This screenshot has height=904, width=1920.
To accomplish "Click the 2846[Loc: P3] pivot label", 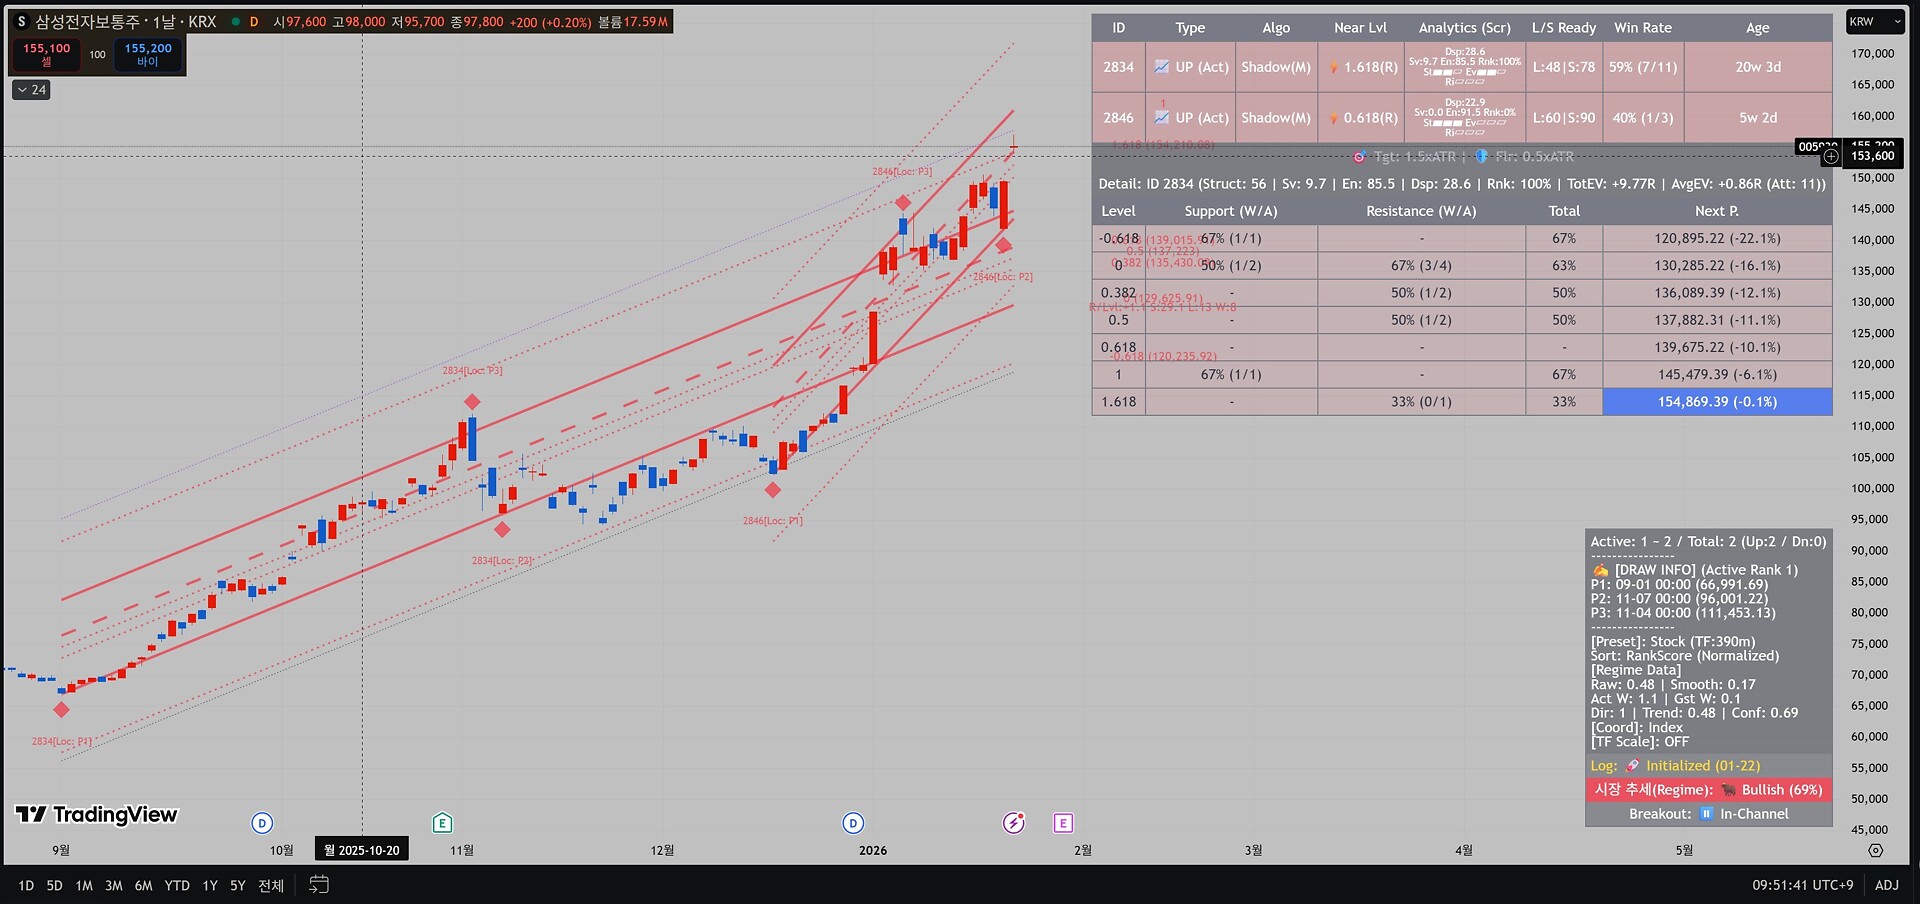I will coord(902,172).
